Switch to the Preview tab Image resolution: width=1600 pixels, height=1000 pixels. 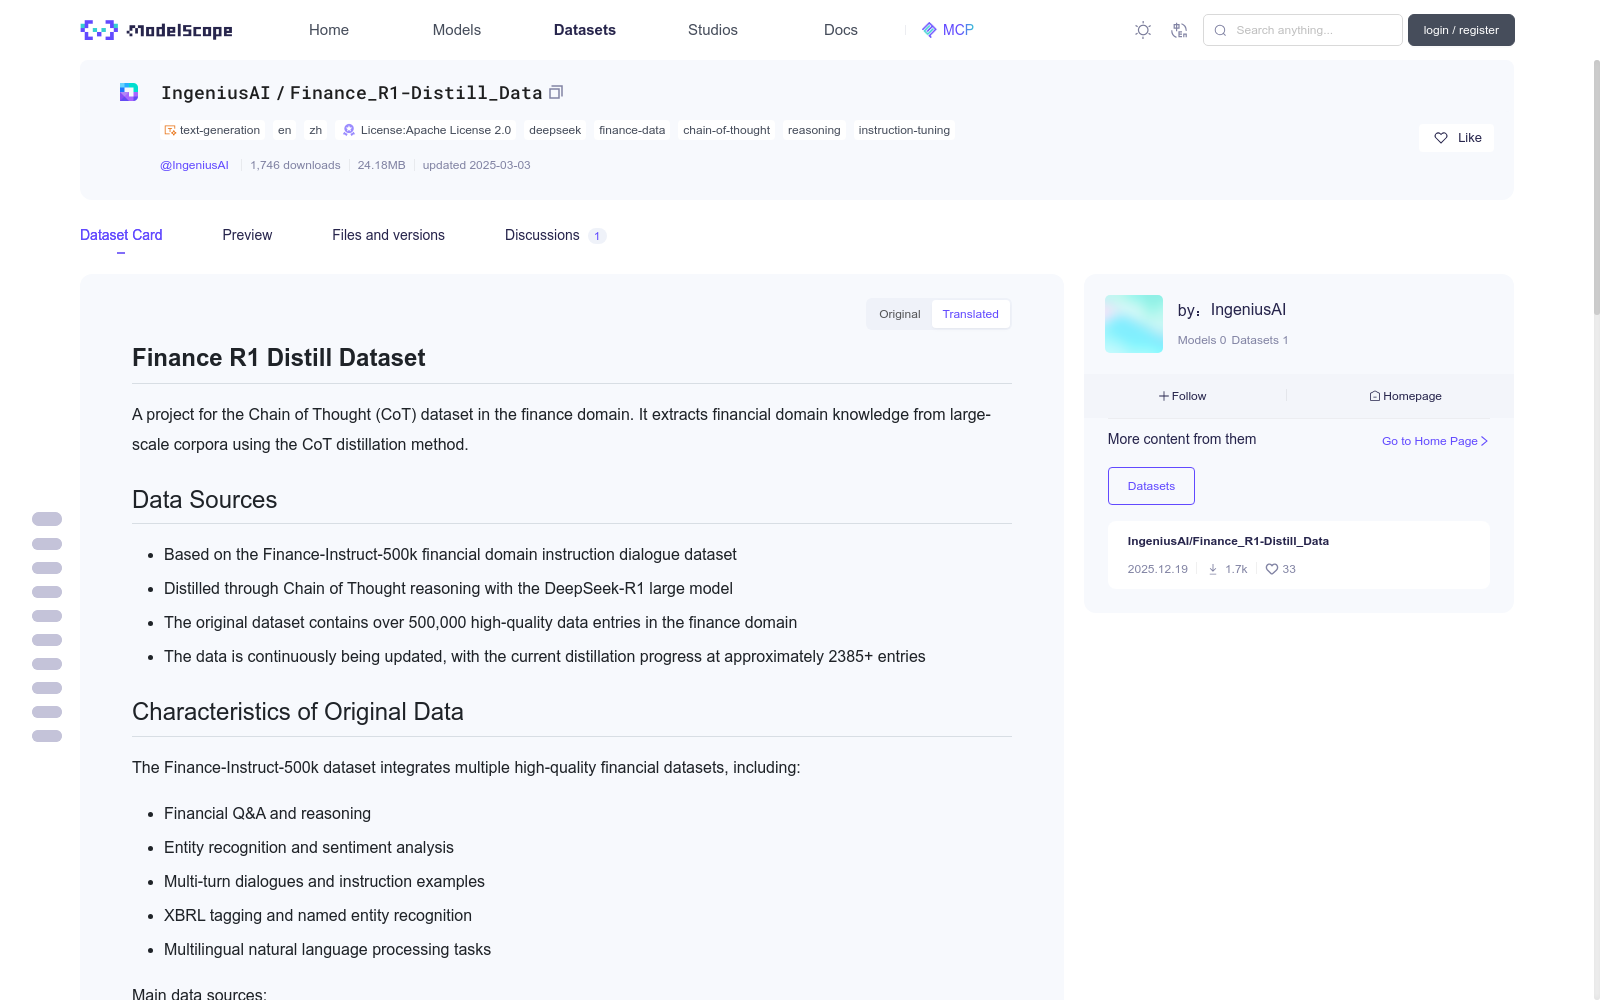pos(247,235)
